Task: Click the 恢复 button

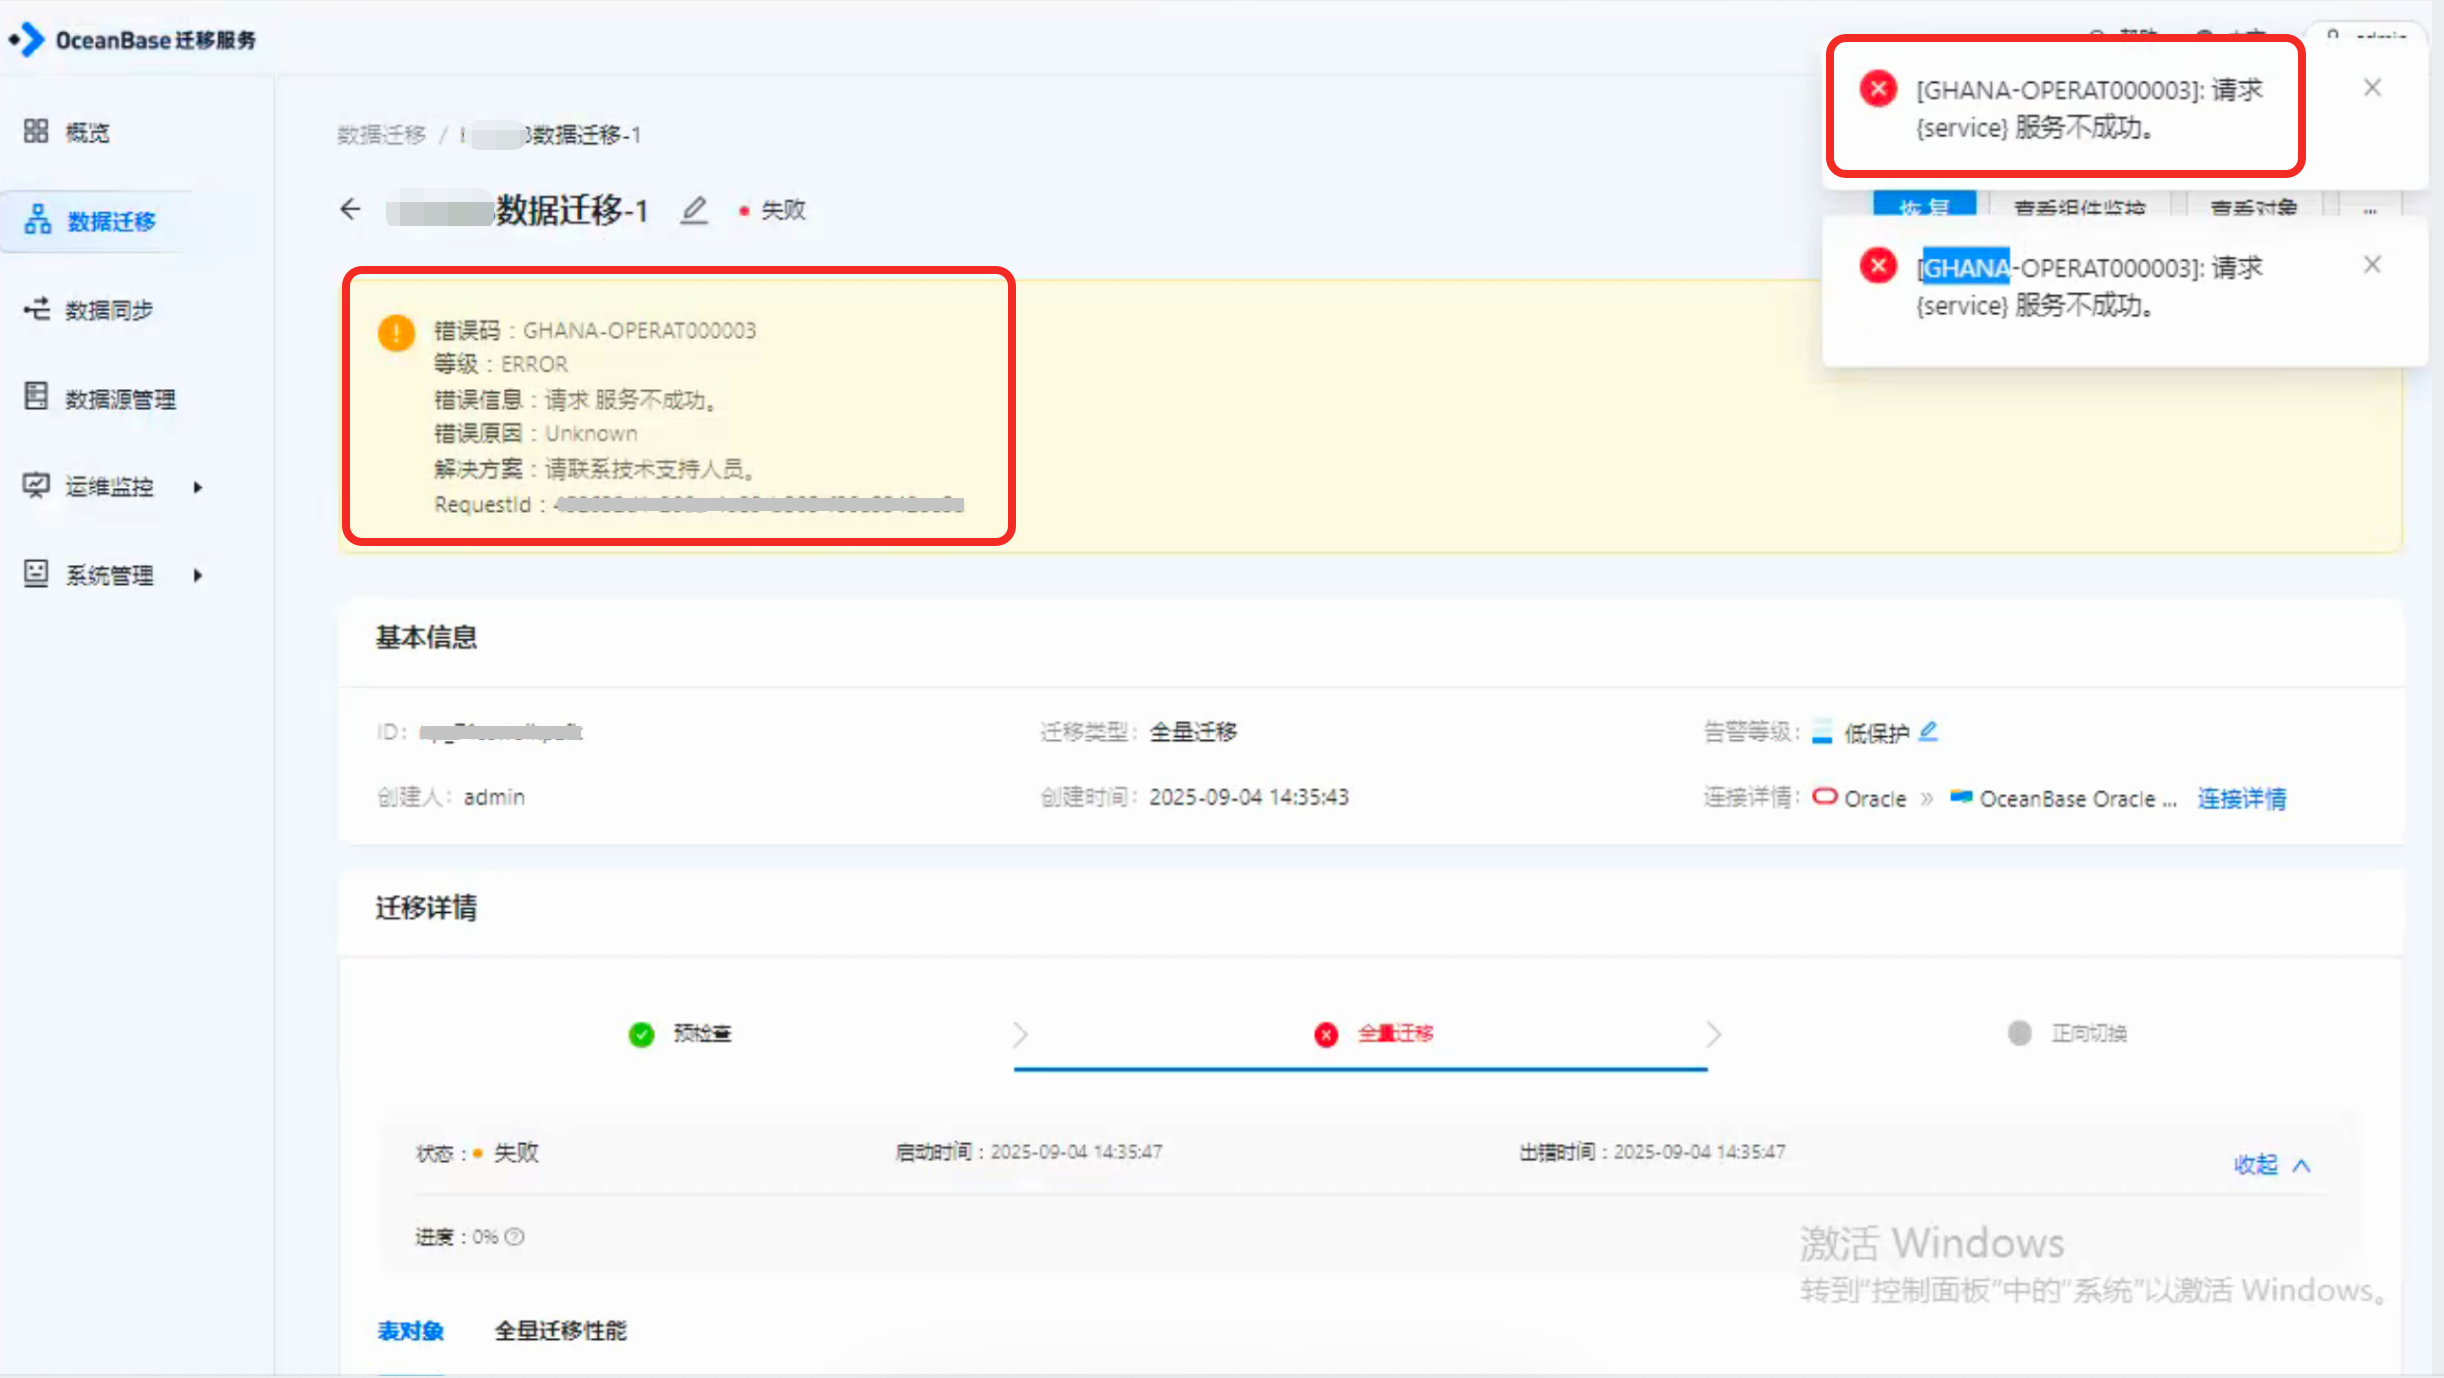Action: pyautogui.click(x=1924, y=204)
